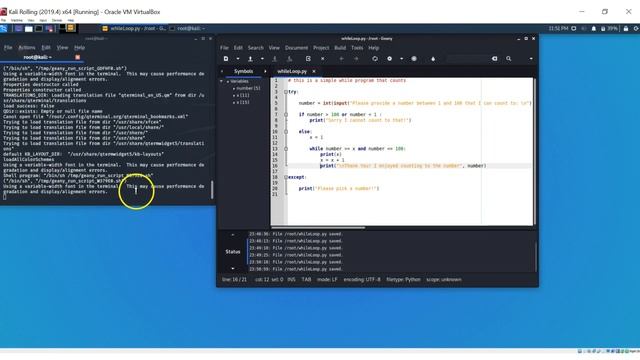This screenshot has width=640, height=360.
Task: Open the New file dropdown arrow in Geany
Action: point(238,59)
